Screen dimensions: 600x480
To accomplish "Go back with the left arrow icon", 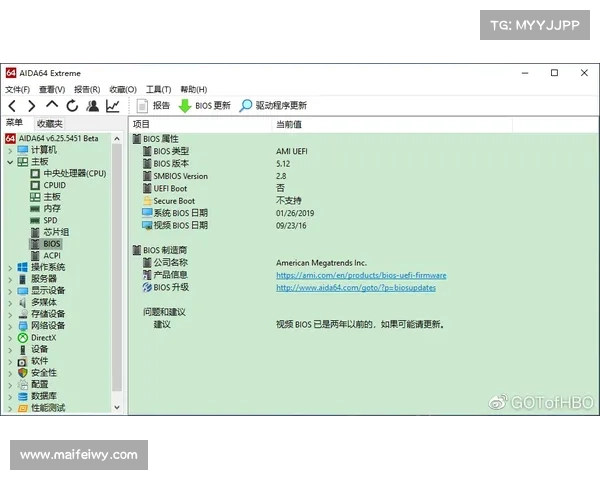I will 12,106.
